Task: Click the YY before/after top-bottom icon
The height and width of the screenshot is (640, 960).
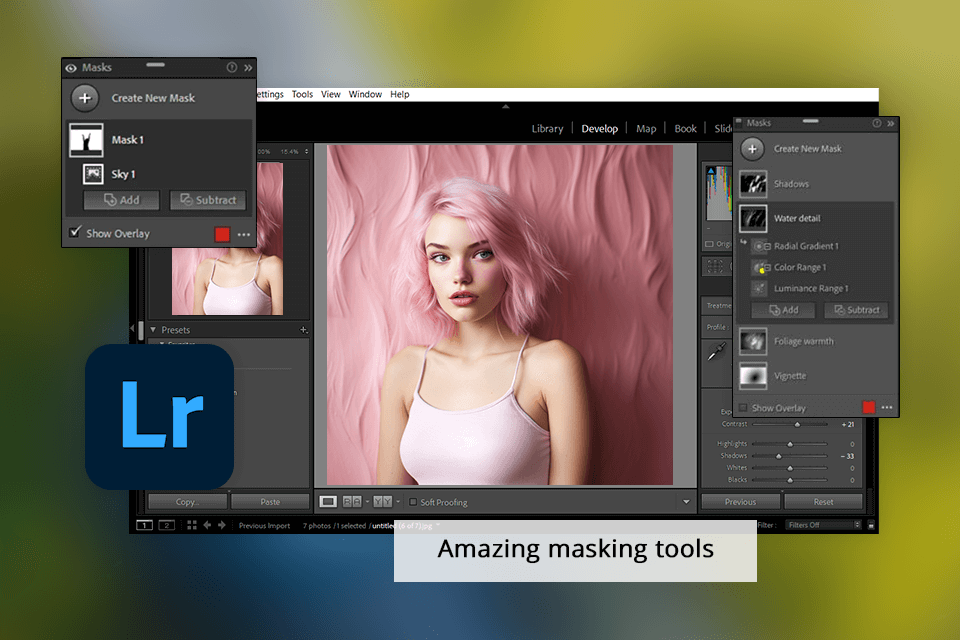Action: (383, 502)
